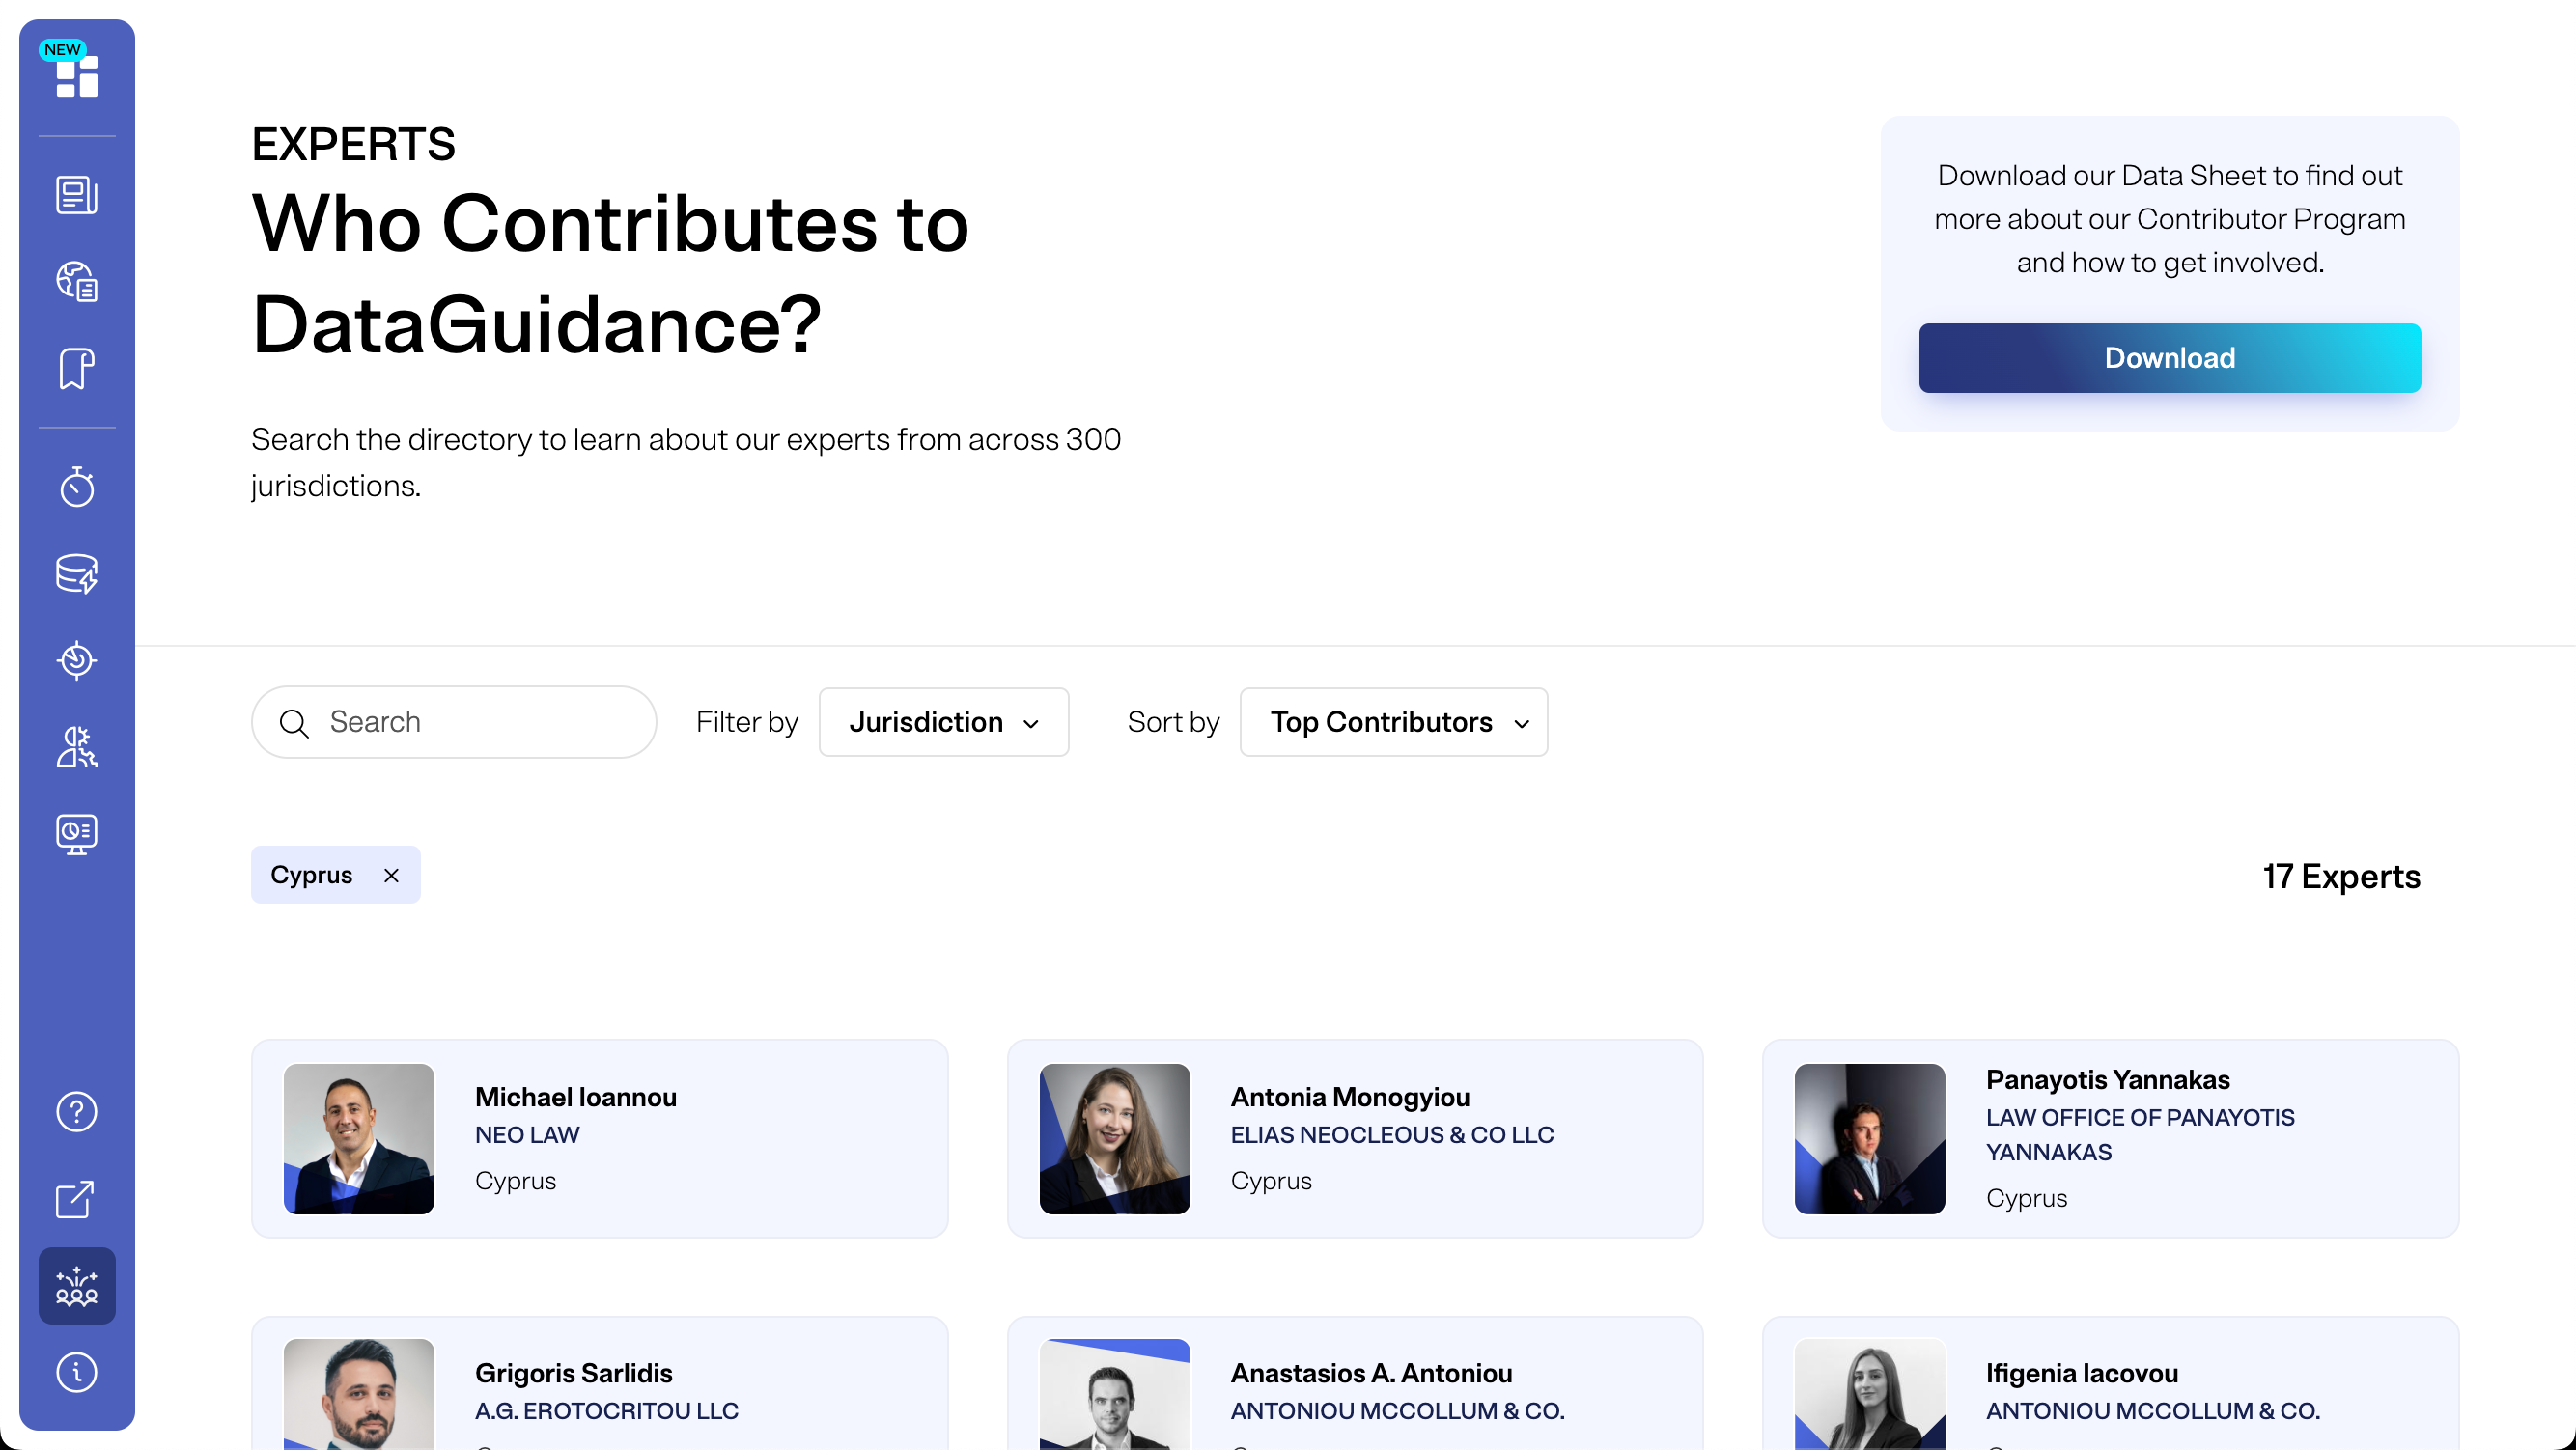
Task: Click Antonia Monogyiou's profile photo
Action: [1114, 1138]
